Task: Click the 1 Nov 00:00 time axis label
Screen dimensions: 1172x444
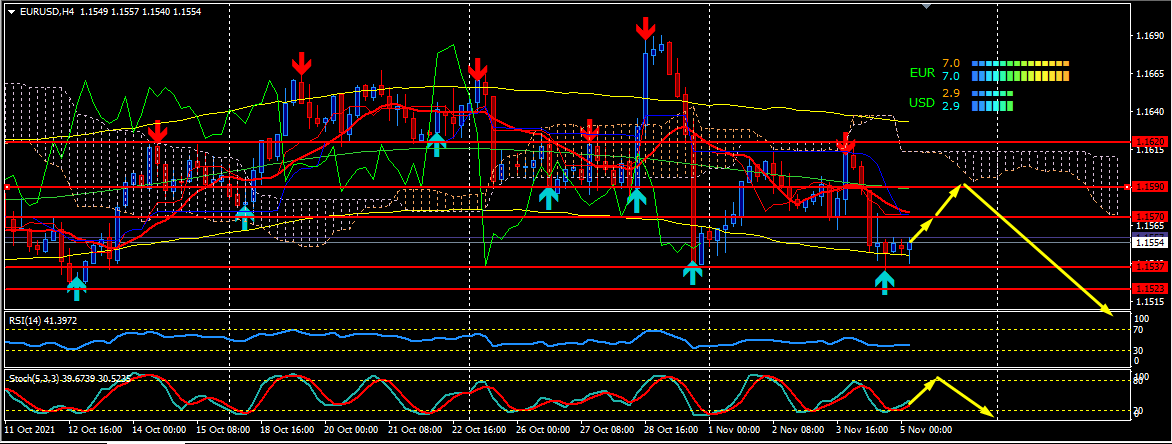Action: (x=732, y=431)
